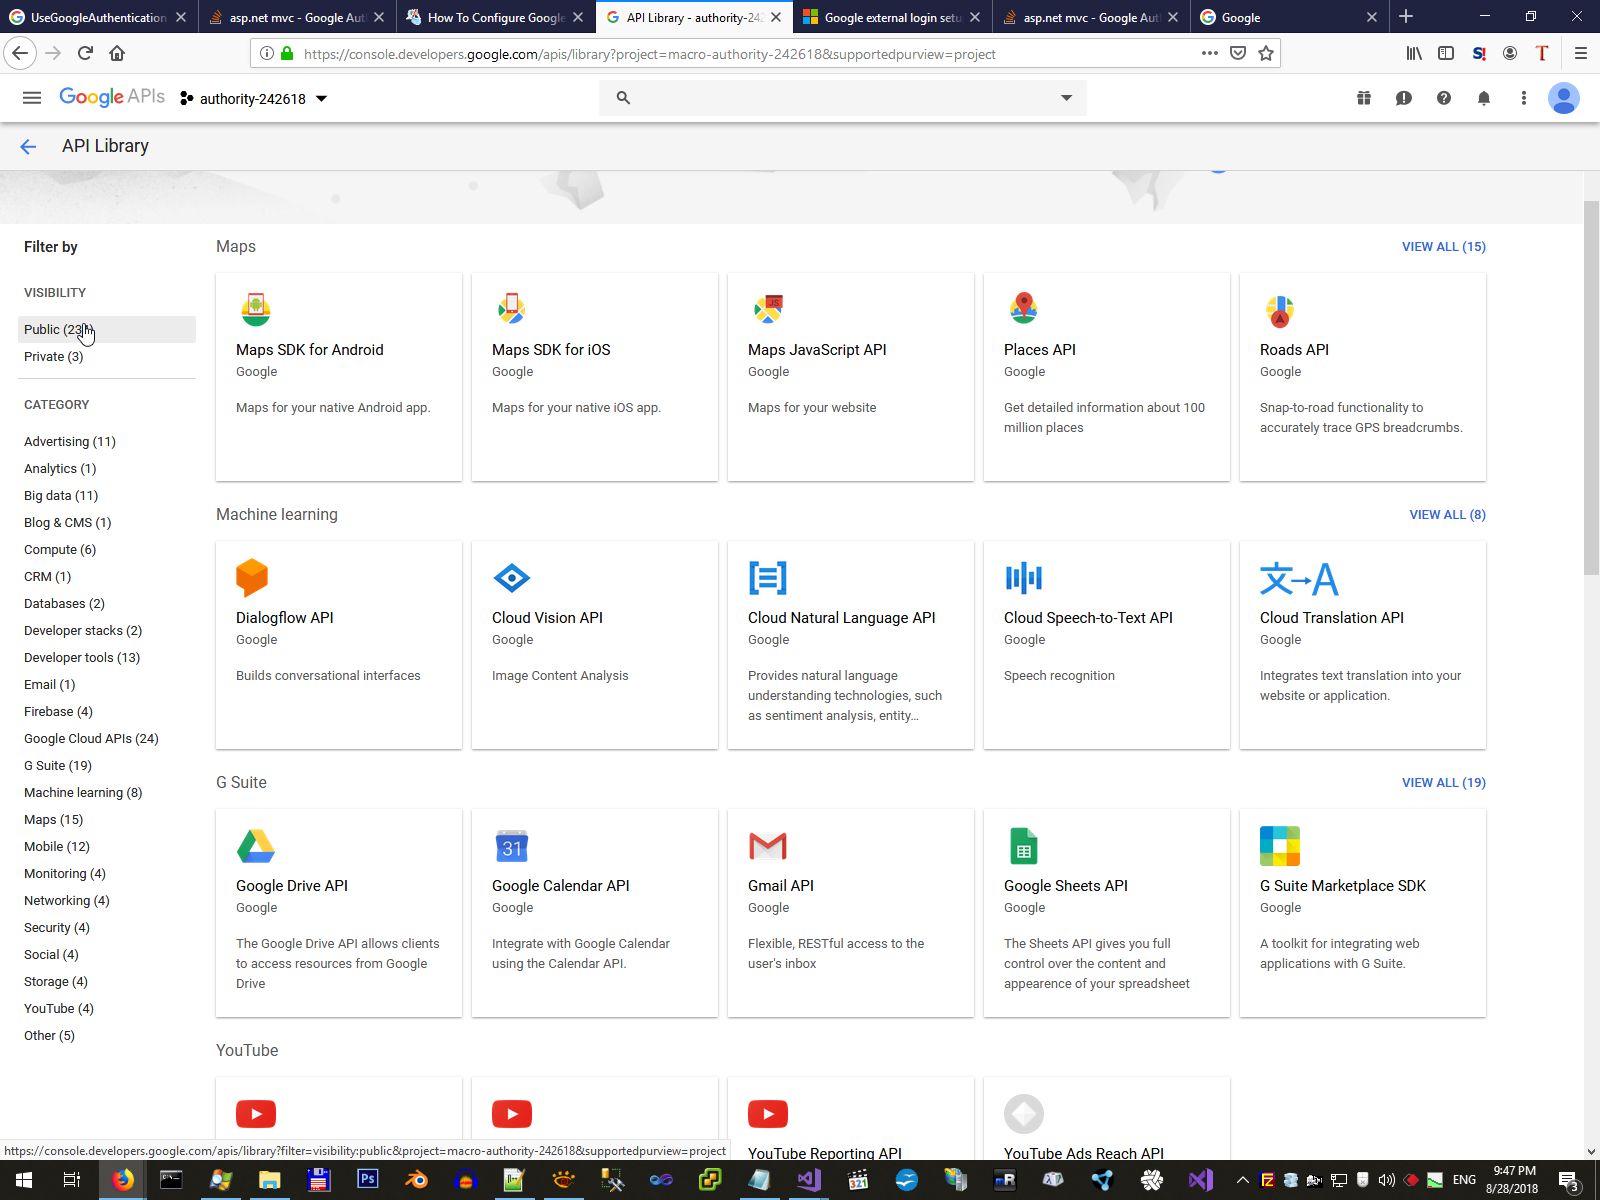
Task: Open the three-dot settings menu in console header
Action: (x=1524, y=98)
